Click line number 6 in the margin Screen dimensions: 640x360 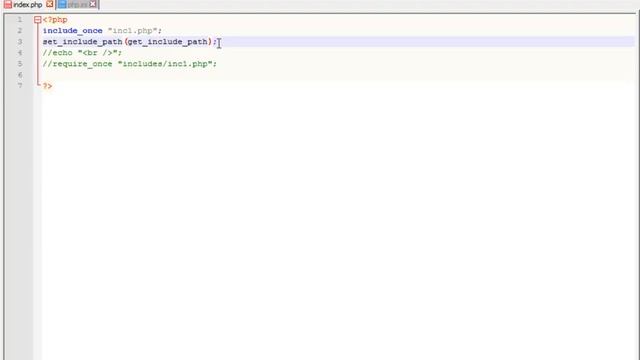(20, 75)
